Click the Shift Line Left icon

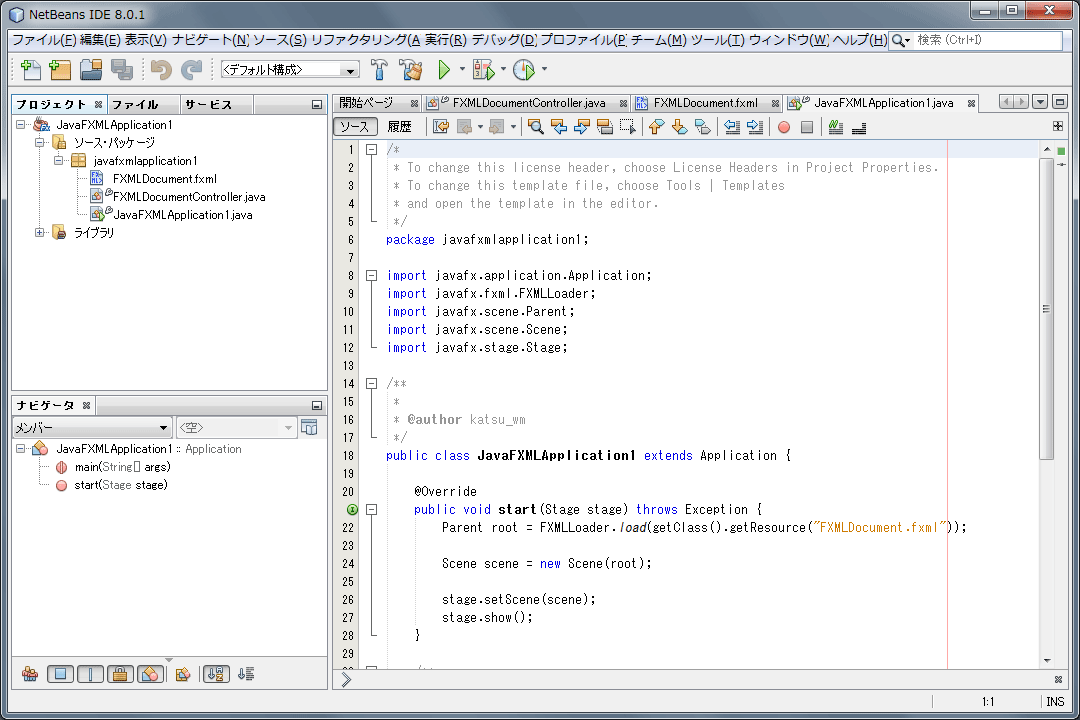tap(732, 127)
